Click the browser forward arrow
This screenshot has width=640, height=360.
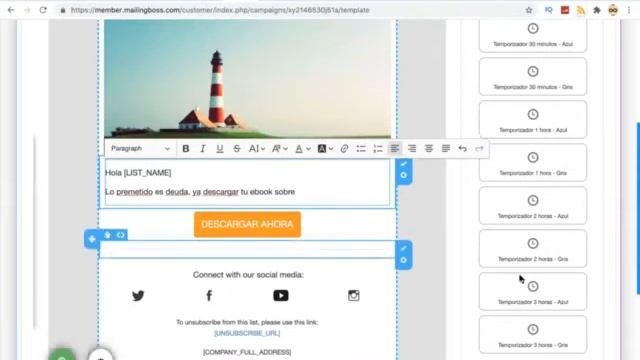pyautogui.click(x=27, y=10)
